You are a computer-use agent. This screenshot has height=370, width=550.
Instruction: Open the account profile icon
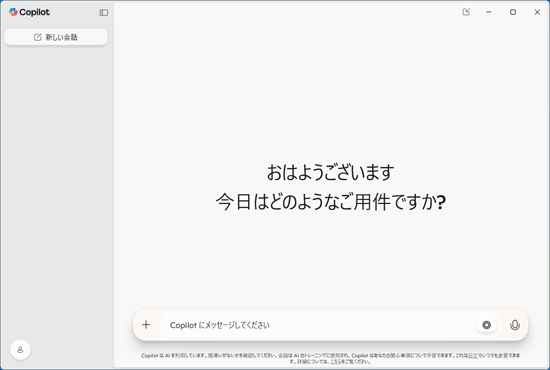pos(20,350)
